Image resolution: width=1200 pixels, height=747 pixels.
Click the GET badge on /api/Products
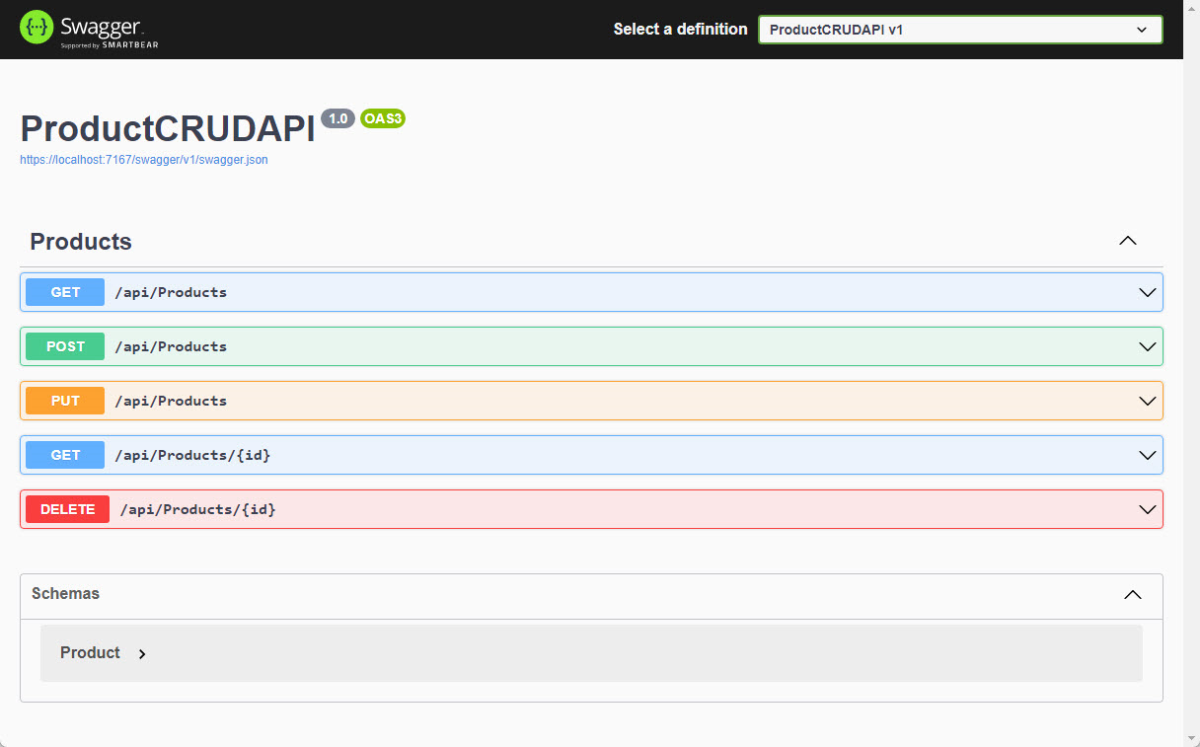[64, 292]
